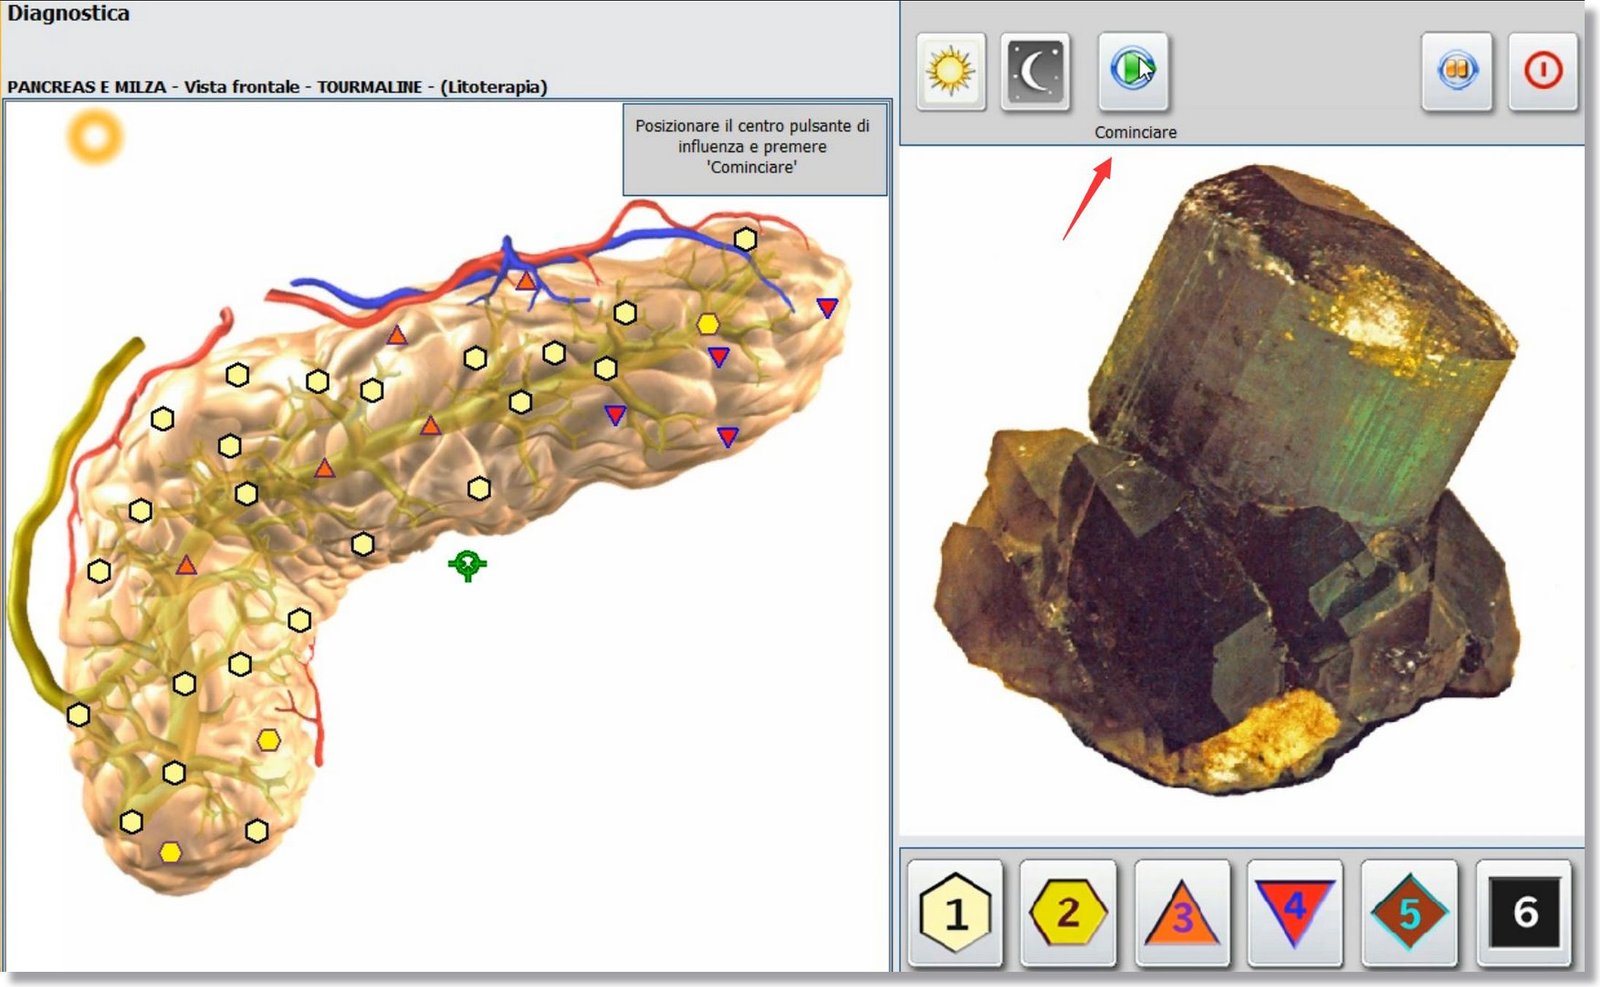Click the orange glowing ring indicator
Viewport: 1600px width, 987px height.
click(95, 137)
